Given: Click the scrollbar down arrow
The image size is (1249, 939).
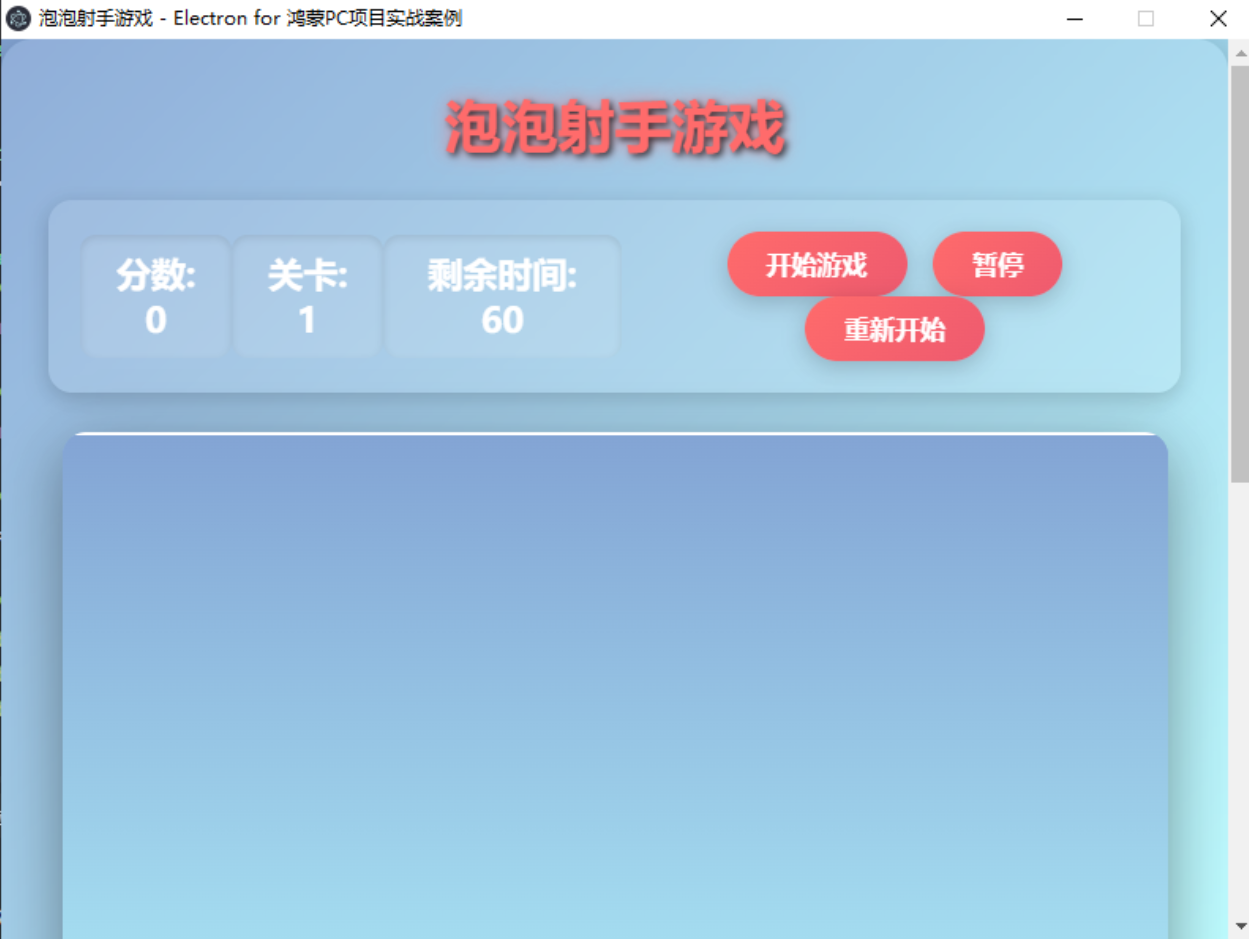Looking at the screenshot, I should (x=1239, y=926).
